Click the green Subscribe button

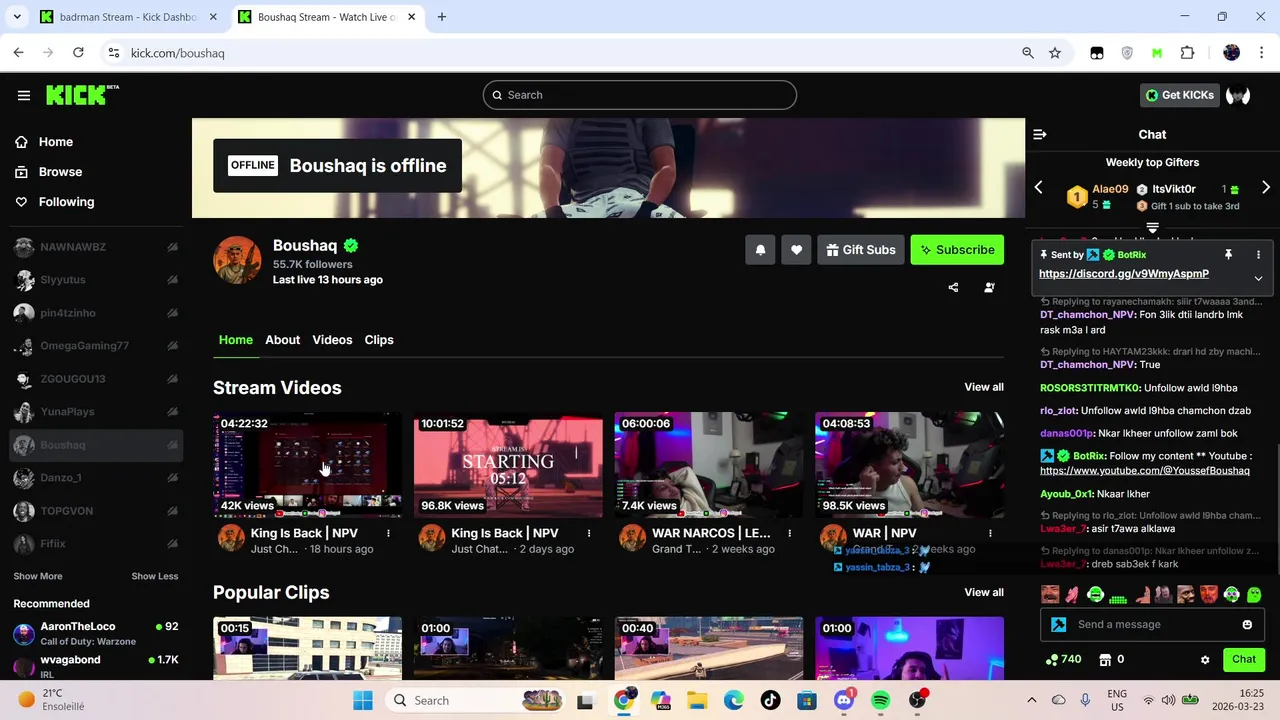click(957, 250)
